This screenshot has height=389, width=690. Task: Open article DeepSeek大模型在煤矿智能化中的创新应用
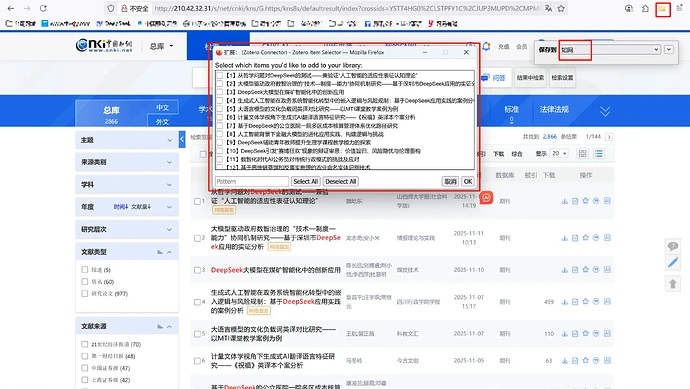[275, 270]
